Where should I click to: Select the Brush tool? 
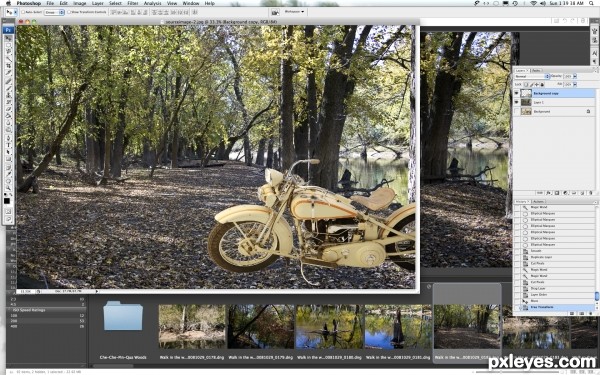[8, 89]
